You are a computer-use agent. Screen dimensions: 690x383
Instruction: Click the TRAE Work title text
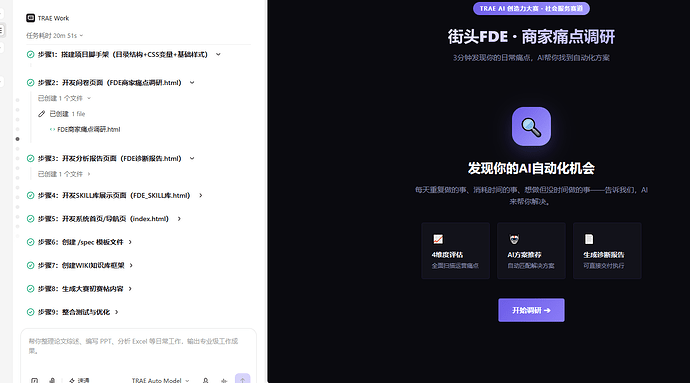53,18
